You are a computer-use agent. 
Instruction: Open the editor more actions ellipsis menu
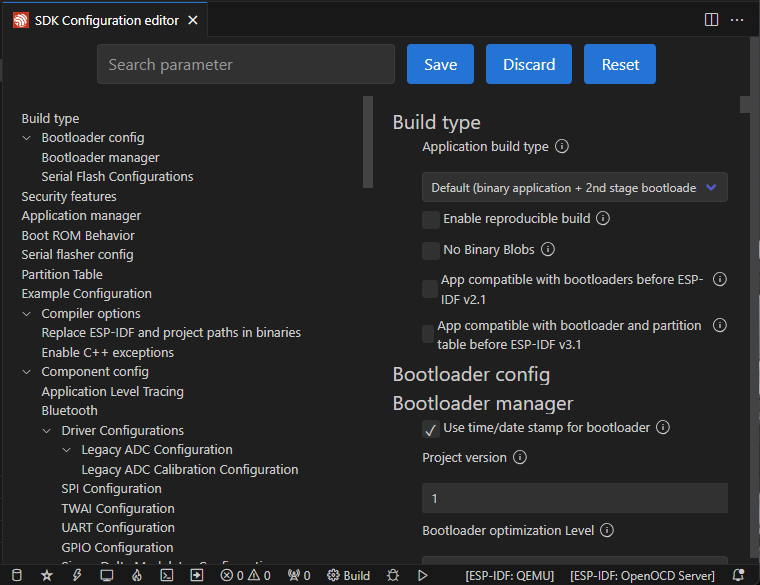coord(737,20)
